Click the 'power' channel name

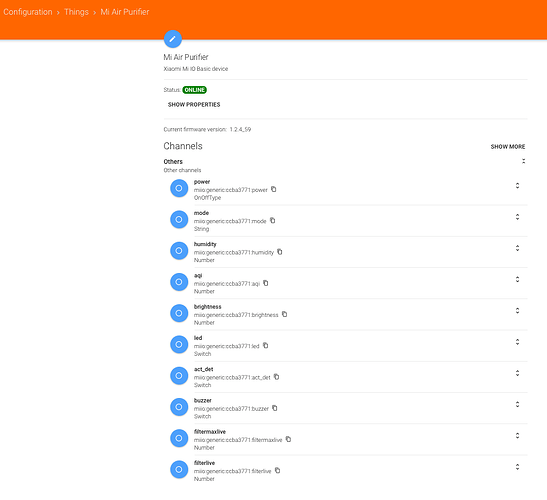coord(202,182)
